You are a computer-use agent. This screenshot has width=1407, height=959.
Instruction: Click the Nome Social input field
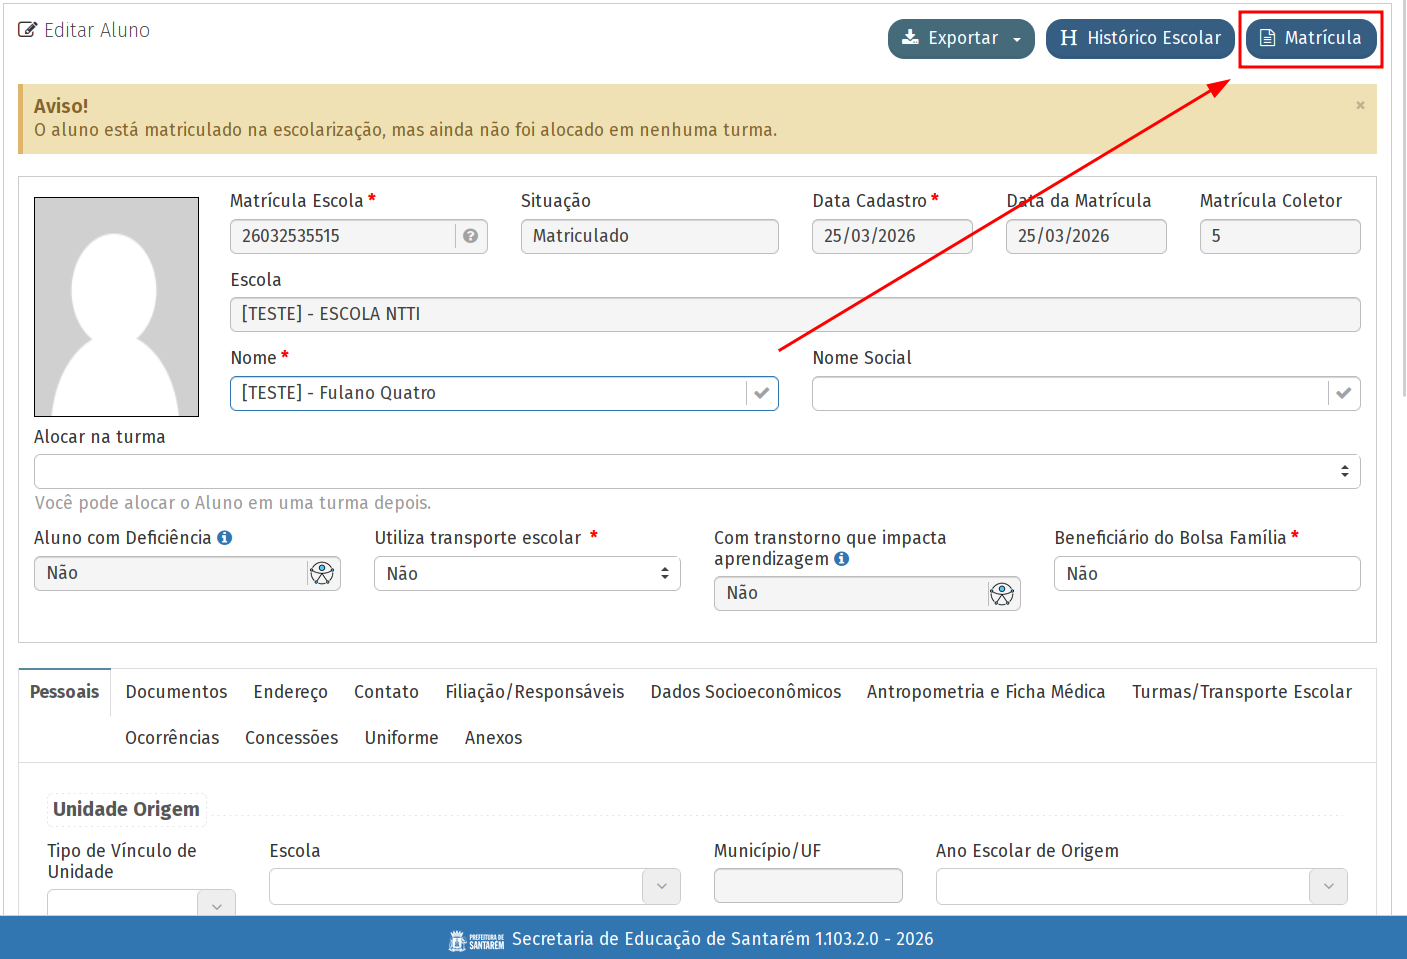pyautogui.click(x=1069, y=393)
